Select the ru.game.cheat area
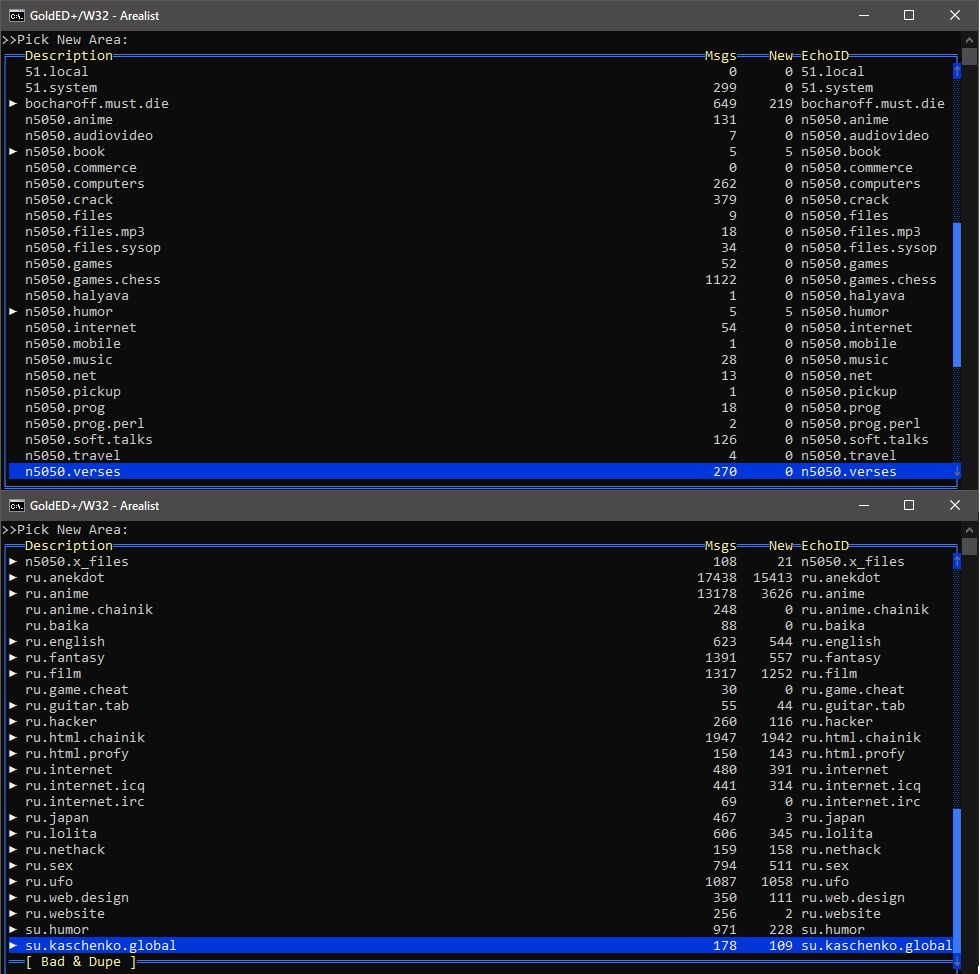 pyautogui.click(x=481, y=690)
